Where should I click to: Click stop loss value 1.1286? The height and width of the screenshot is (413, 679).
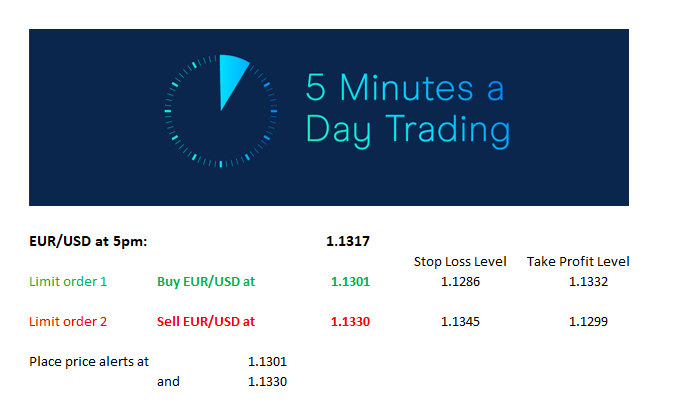point(460,282)
